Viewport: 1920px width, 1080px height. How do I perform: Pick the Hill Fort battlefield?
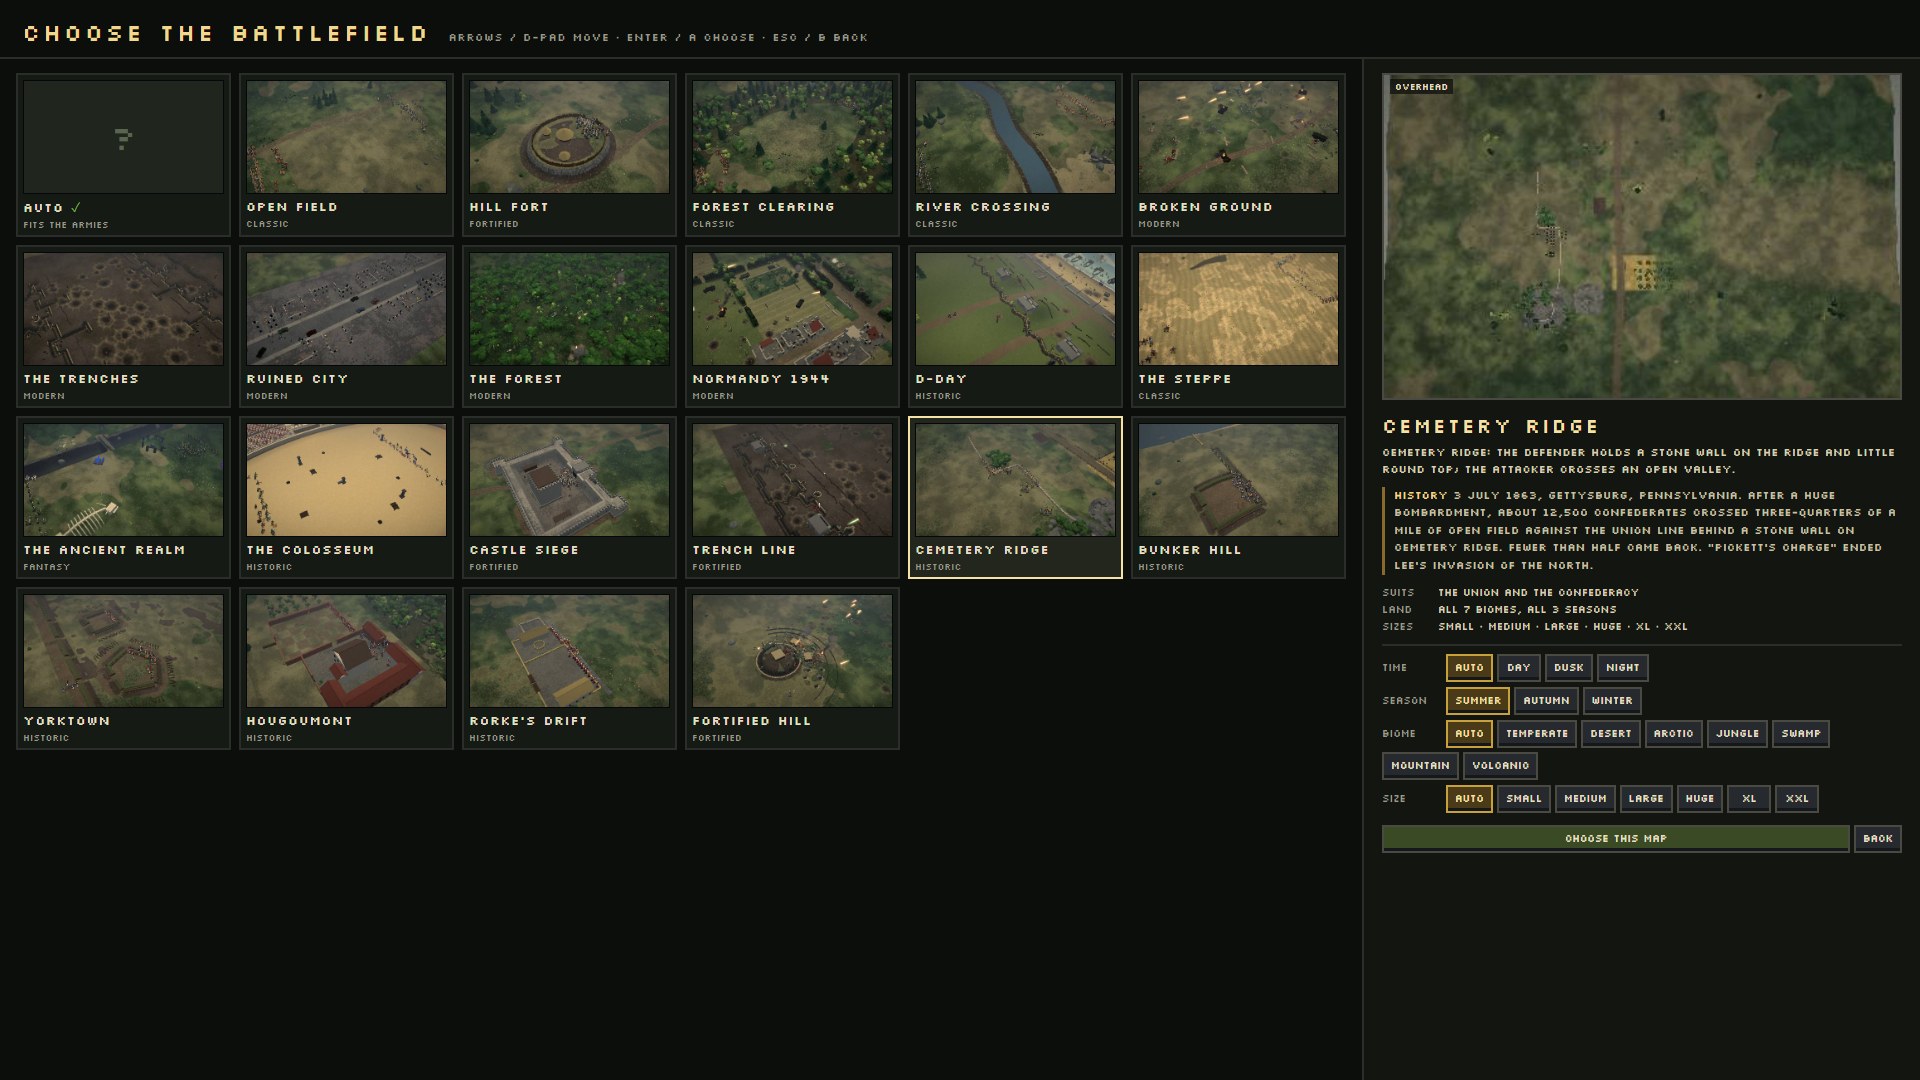tap(569, 155)
